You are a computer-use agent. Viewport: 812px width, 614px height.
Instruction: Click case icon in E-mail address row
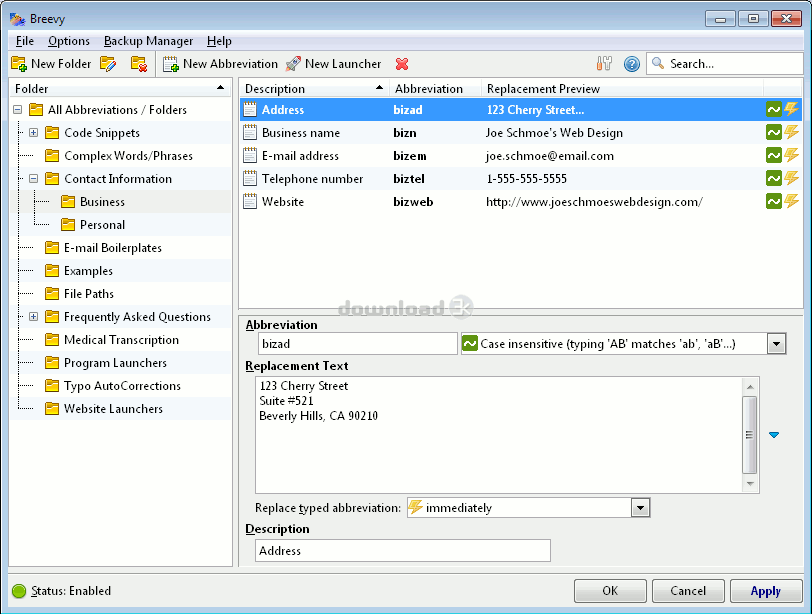point(774,155)
